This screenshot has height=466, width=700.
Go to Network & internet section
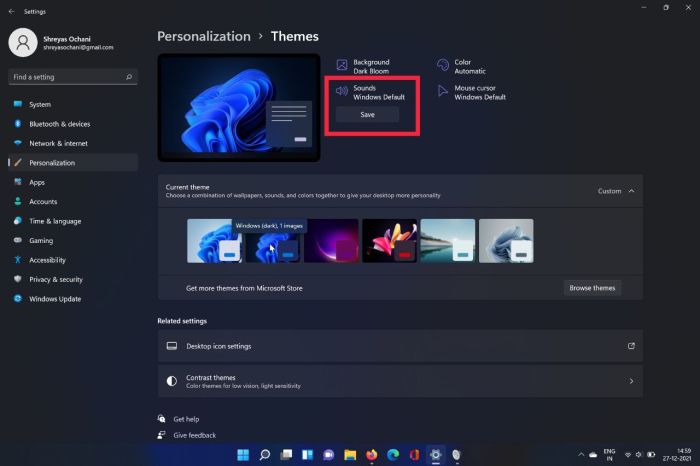73,143
